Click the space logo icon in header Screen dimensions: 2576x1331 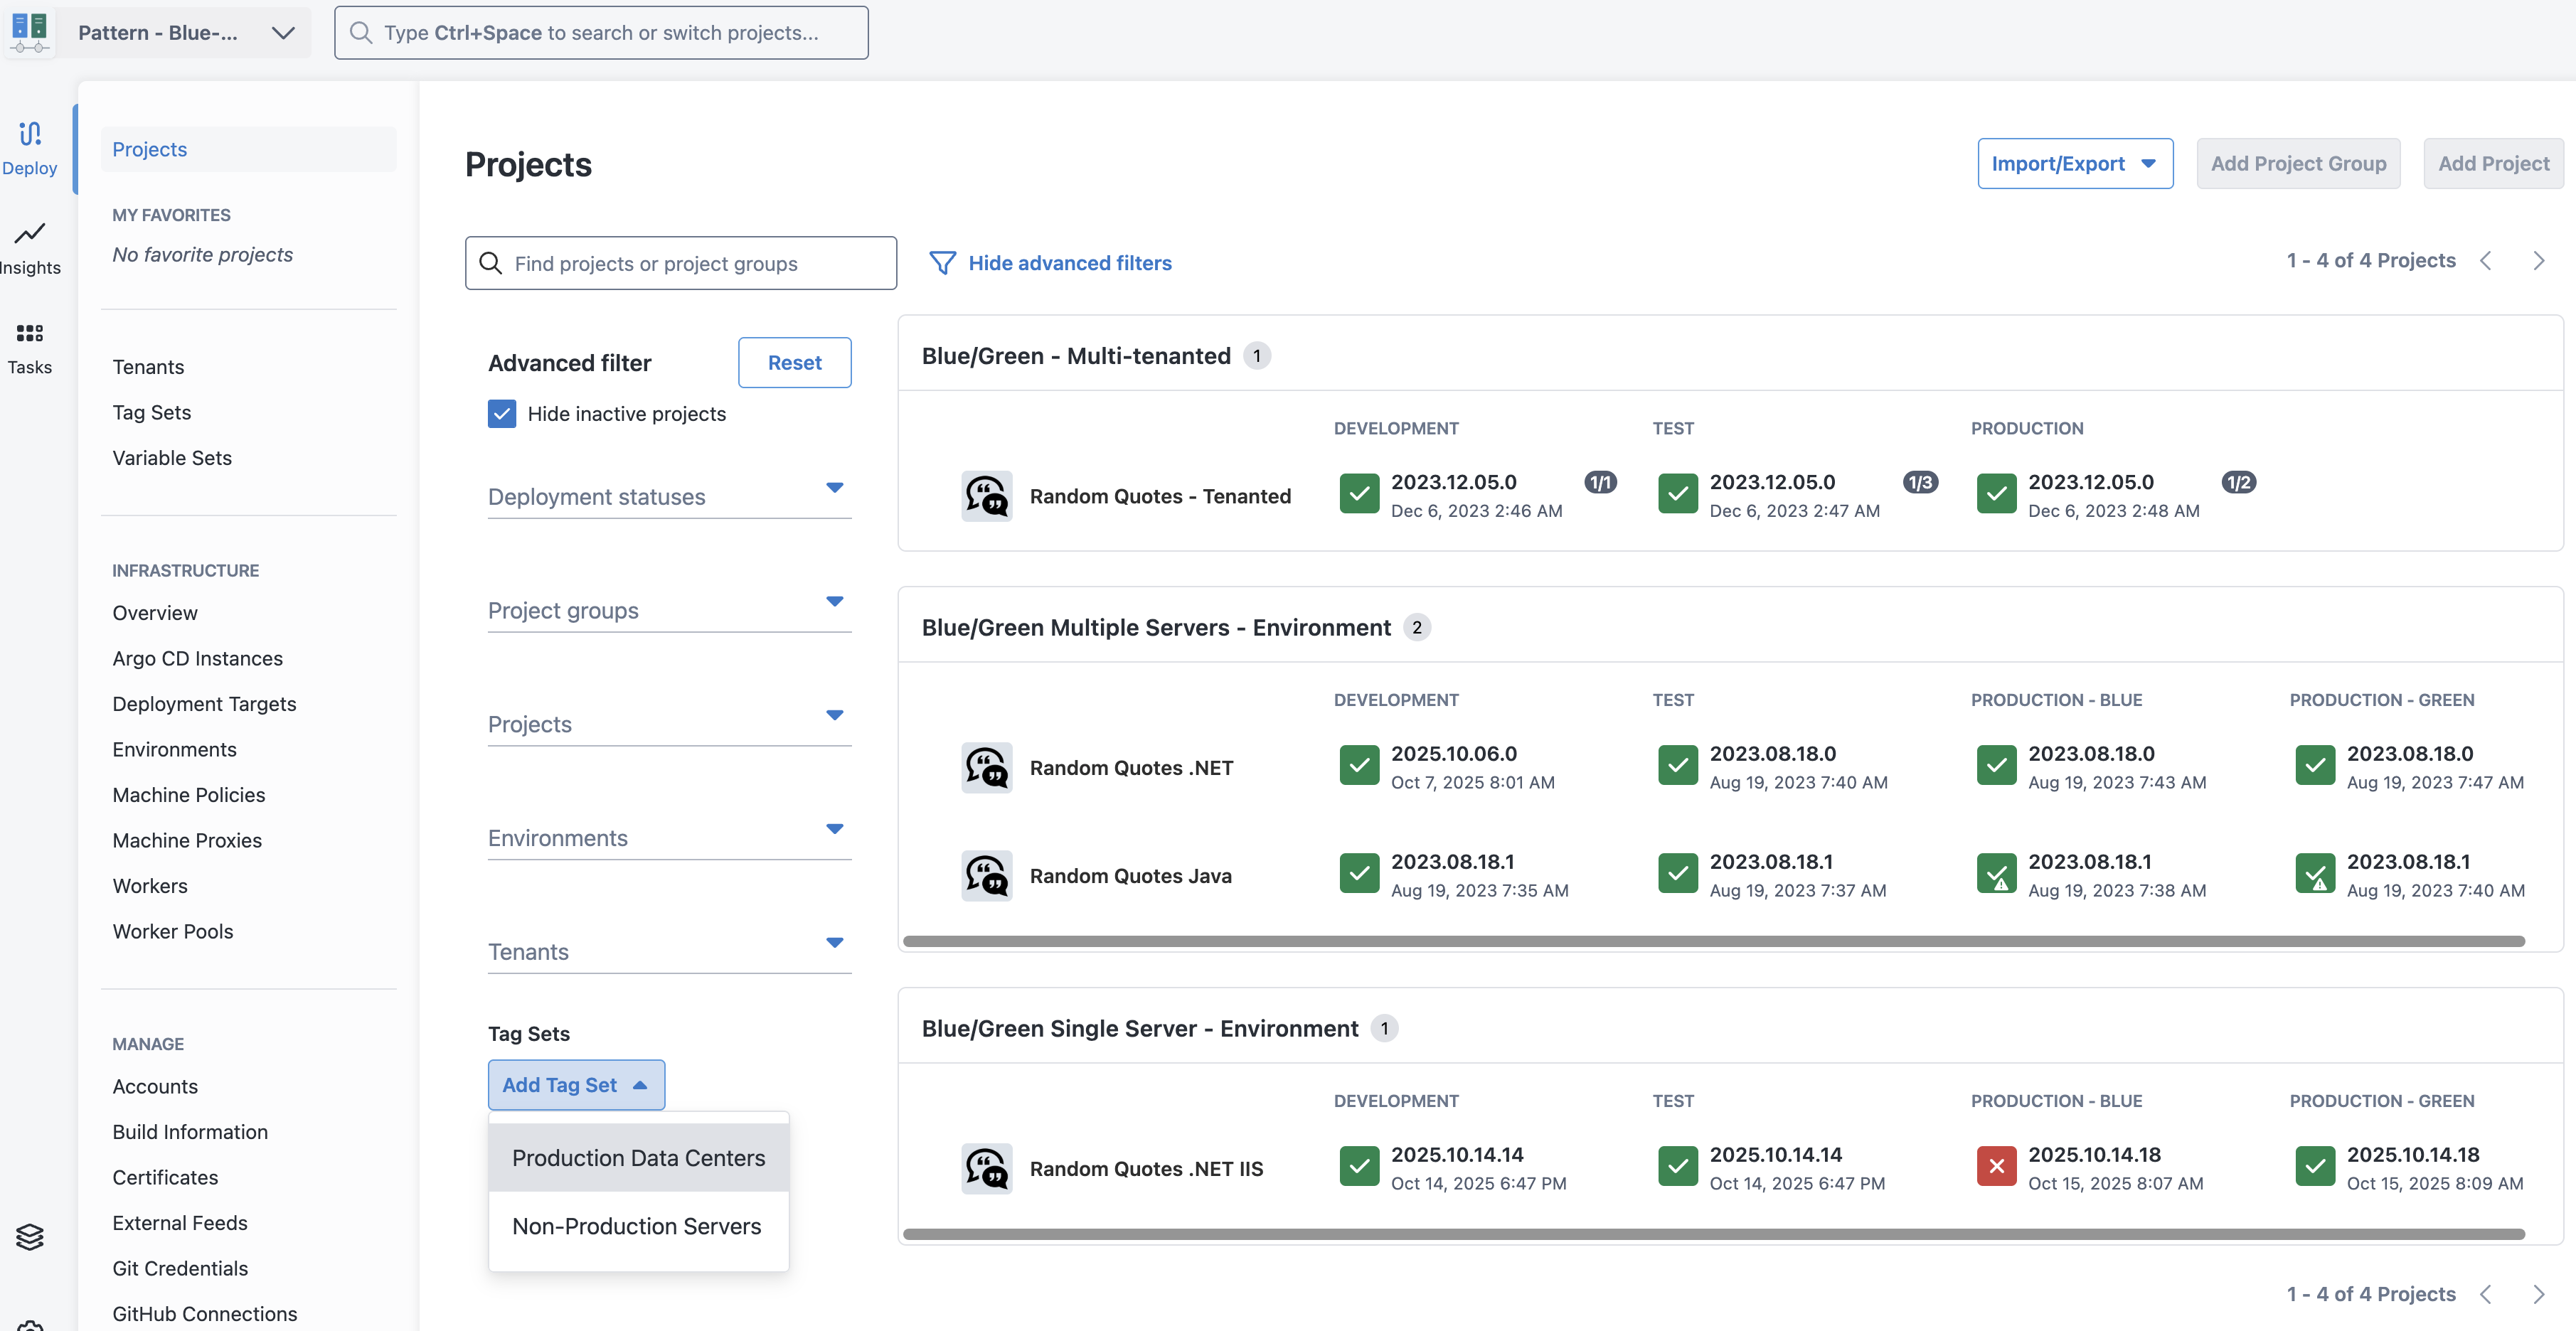point(29,32)
